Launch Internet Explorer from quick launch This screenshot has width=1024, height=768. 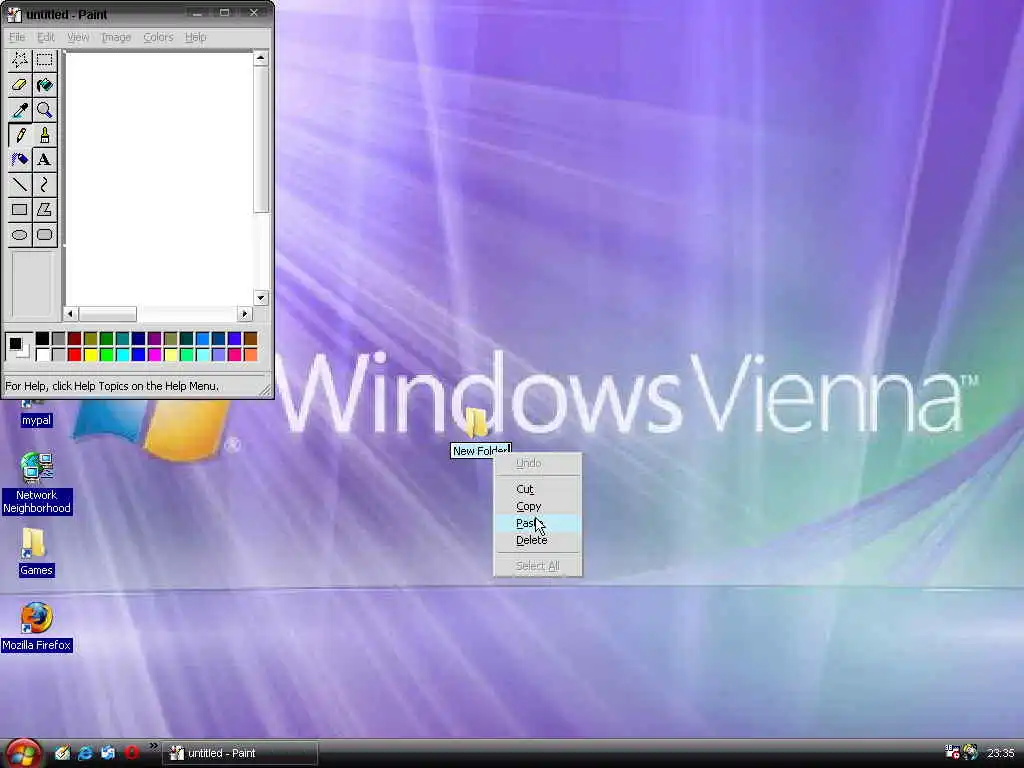tap(85, 753)
